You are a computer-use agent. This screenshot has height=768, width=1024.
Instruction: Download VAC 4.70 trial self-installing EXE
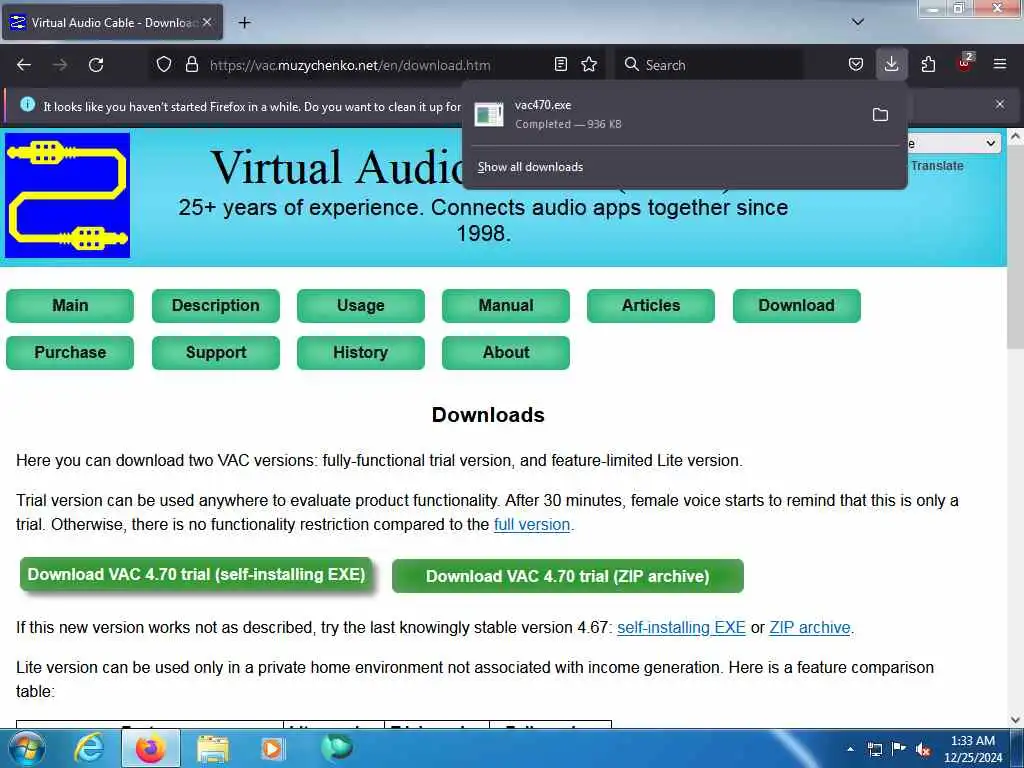196,575
